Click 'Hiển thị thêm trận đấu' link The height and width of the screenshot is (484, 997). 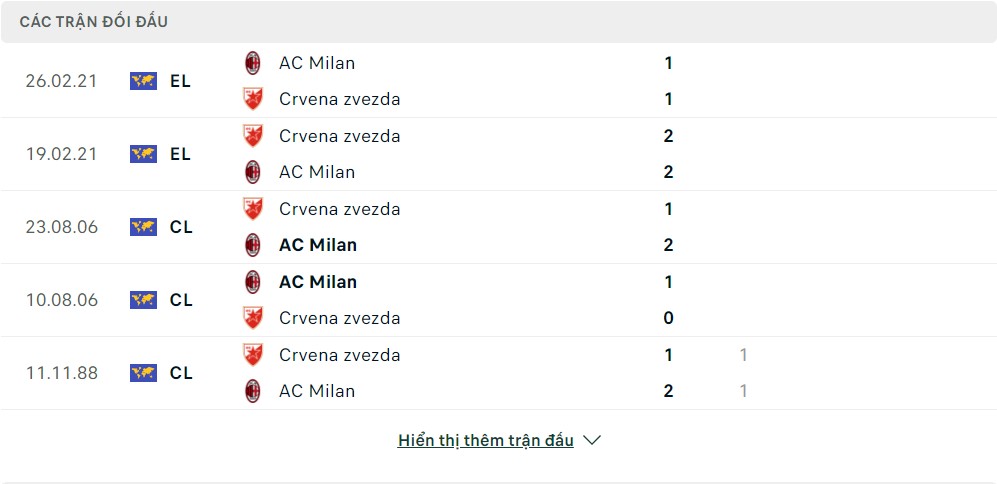click(485, 440)
